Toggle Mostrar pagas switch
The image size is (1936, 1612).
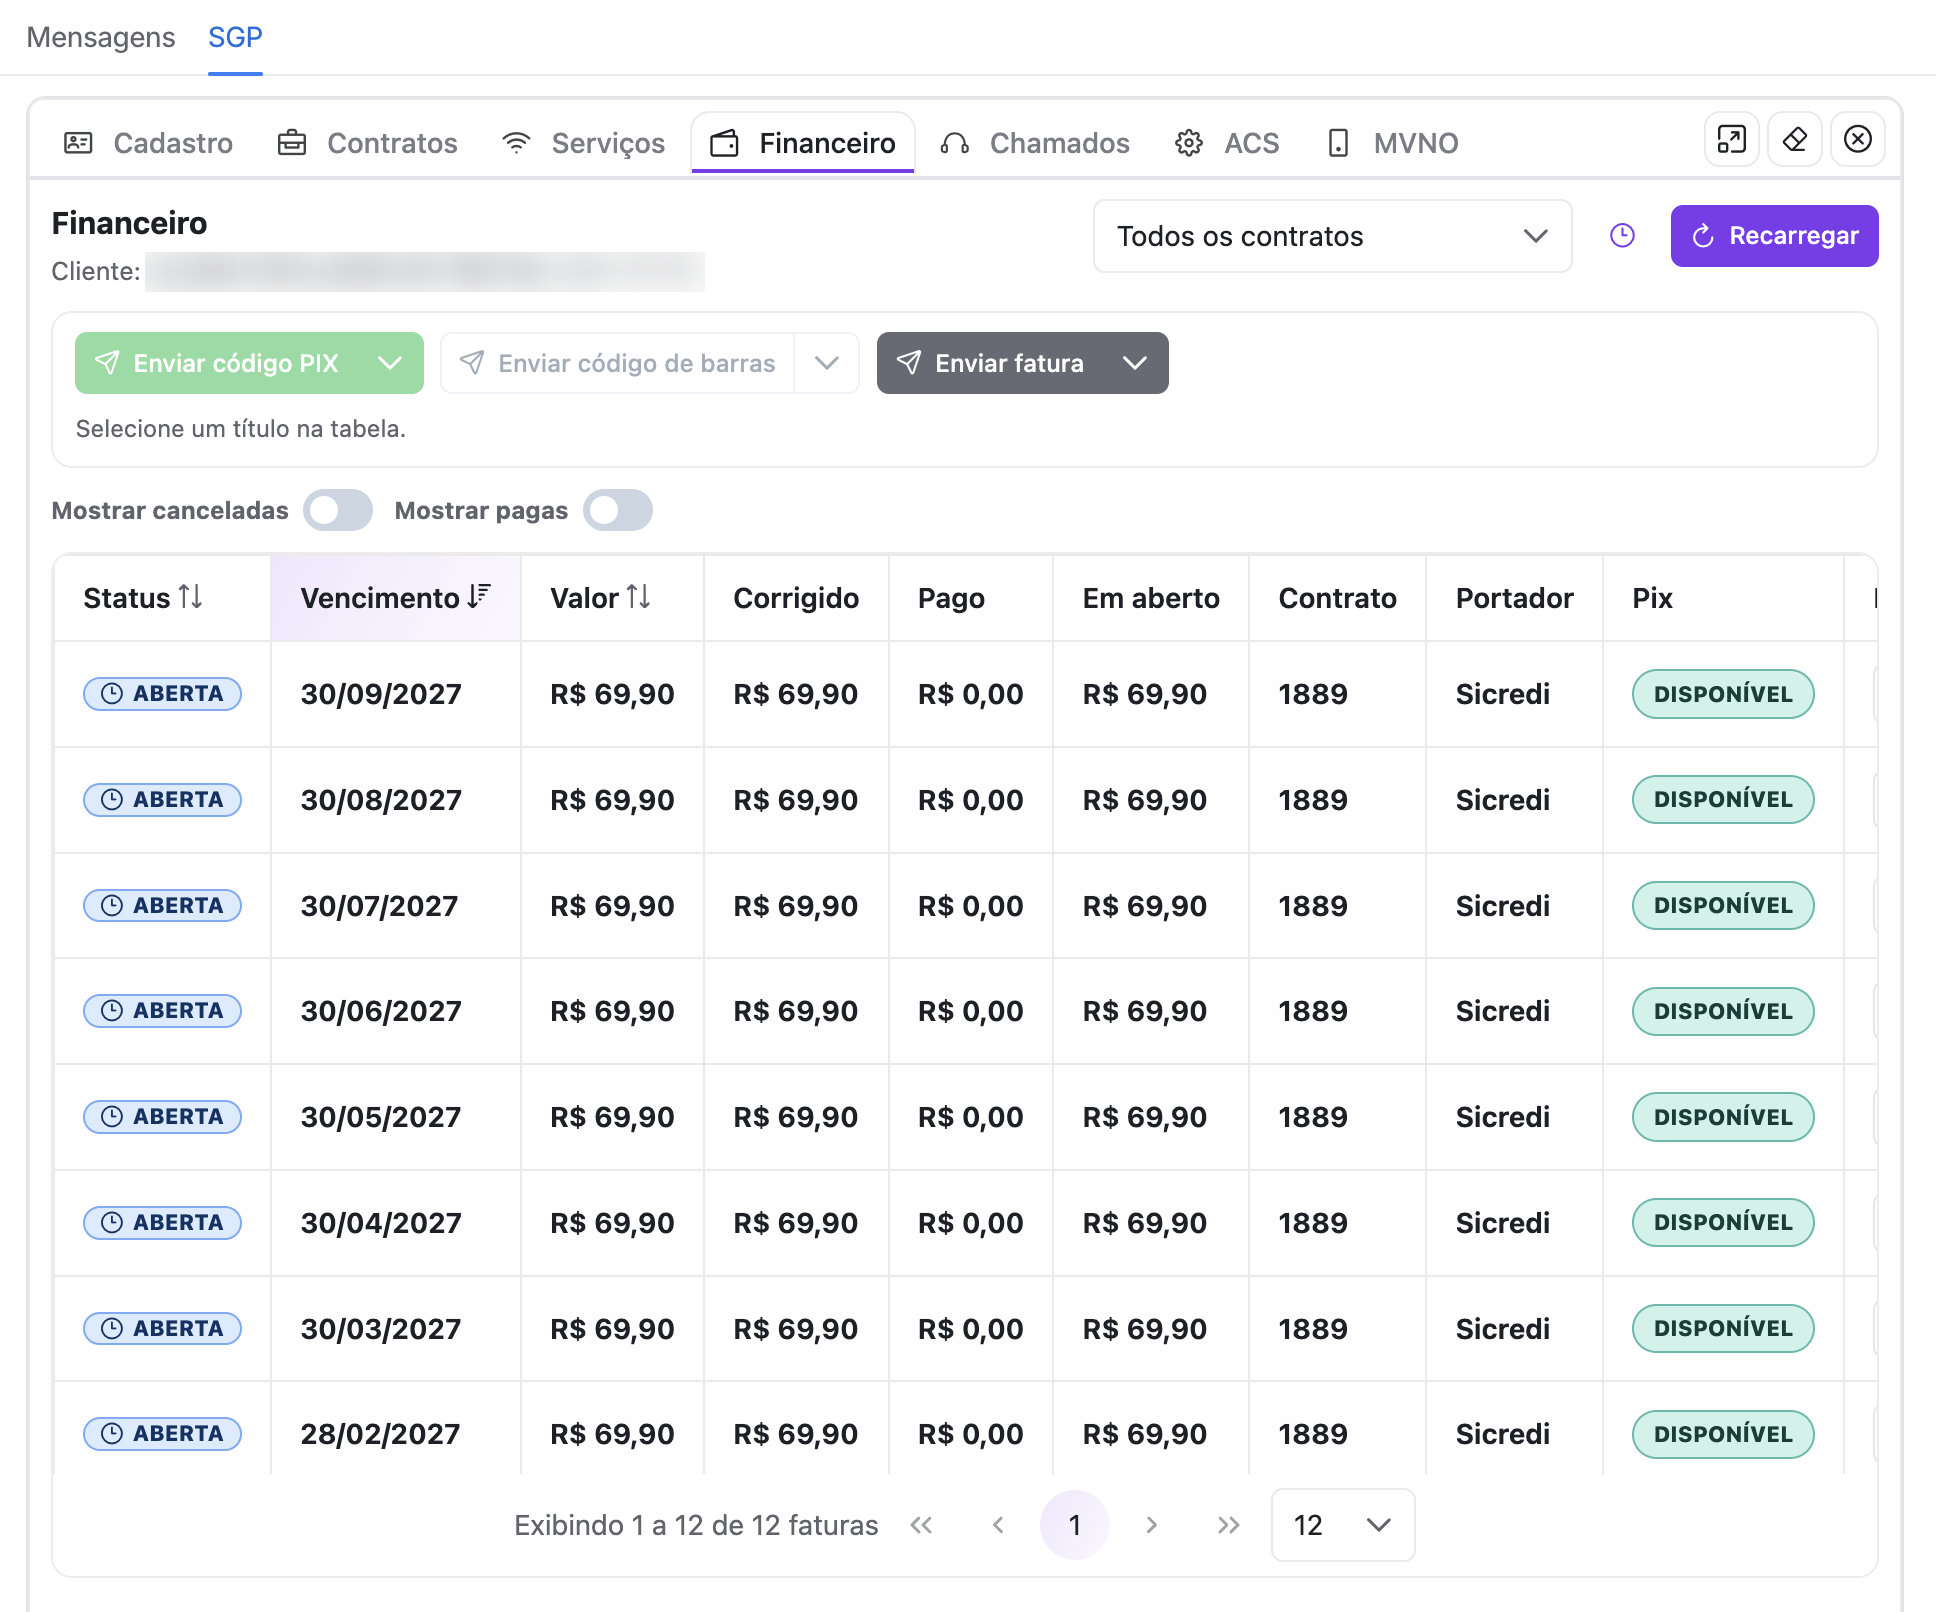[618, 510]
